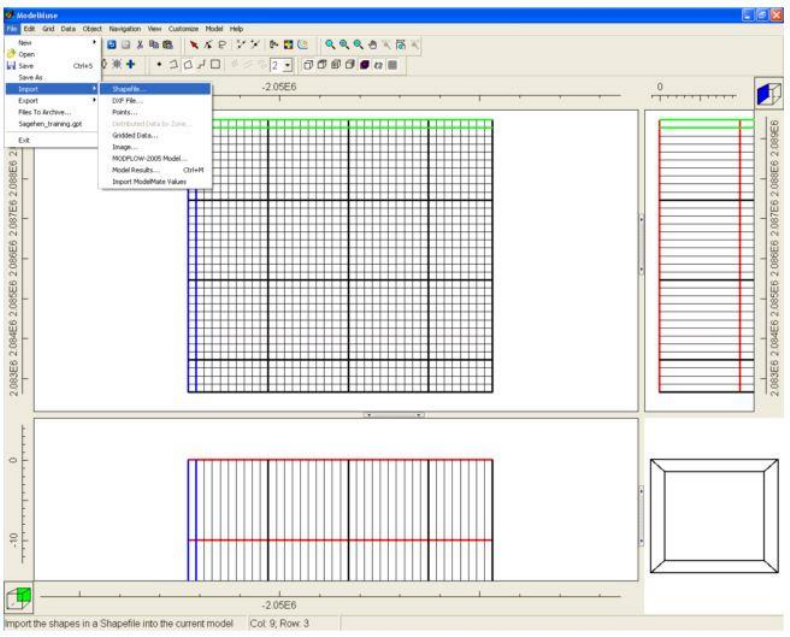Click the color grid toolbar icon
Image resolution: width=790 pixels, height=637 pixels.
tap(288, 45)
